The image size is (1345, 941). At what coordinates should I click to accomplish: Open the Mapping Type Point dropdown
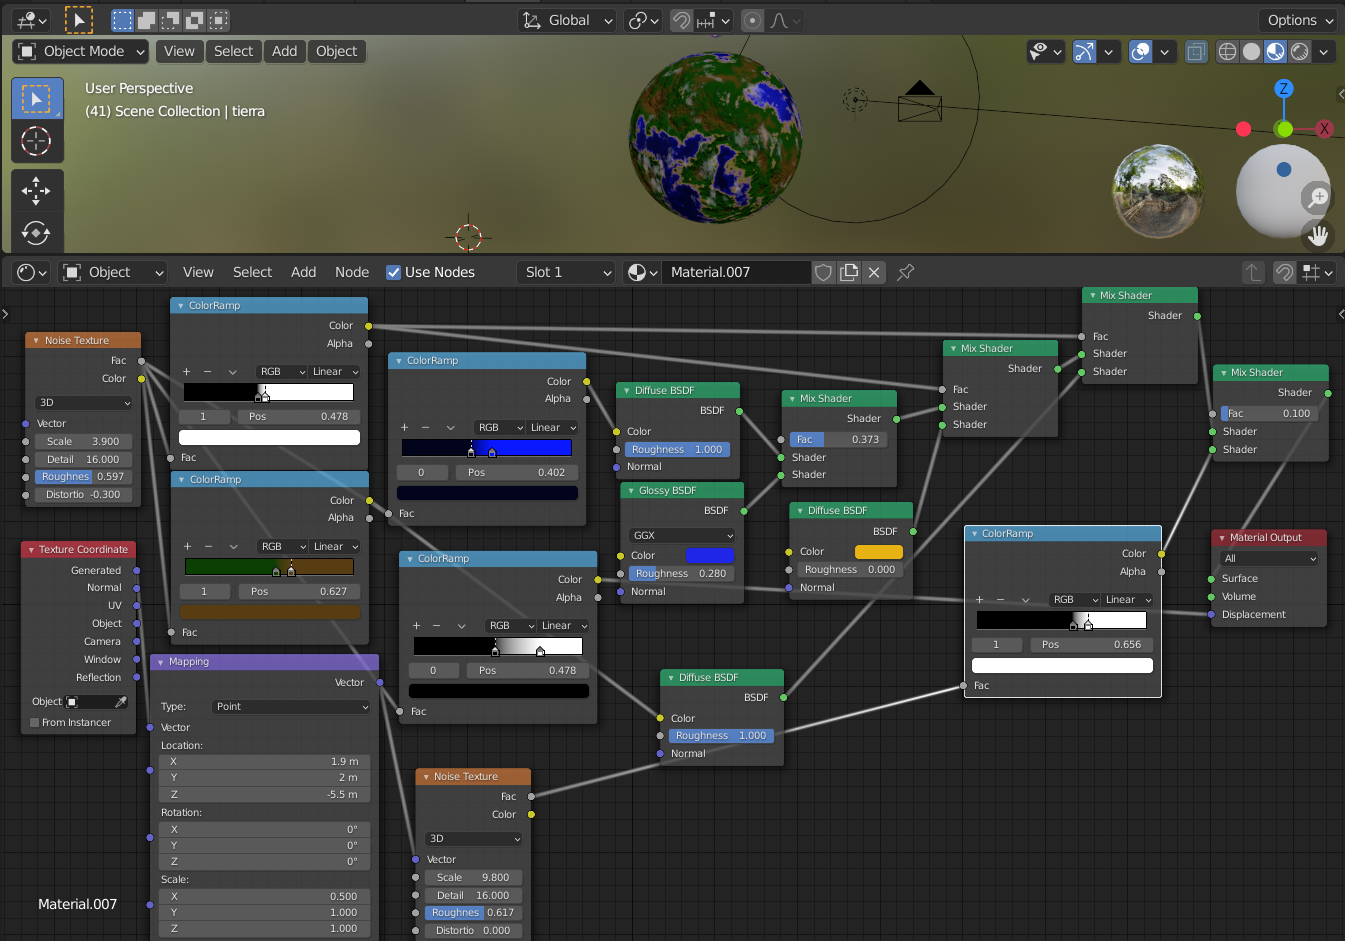[291, 707]
